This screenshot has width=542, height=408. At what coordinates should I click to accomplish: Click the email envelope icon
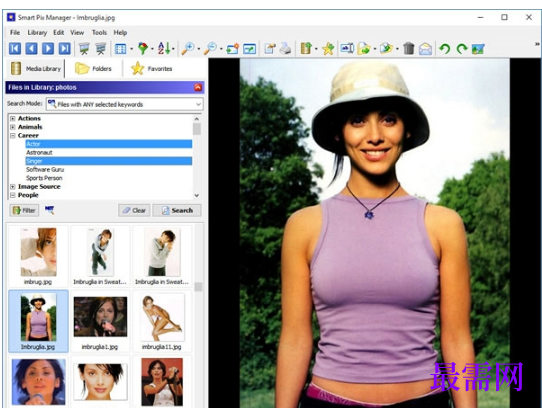click(426, 49)
